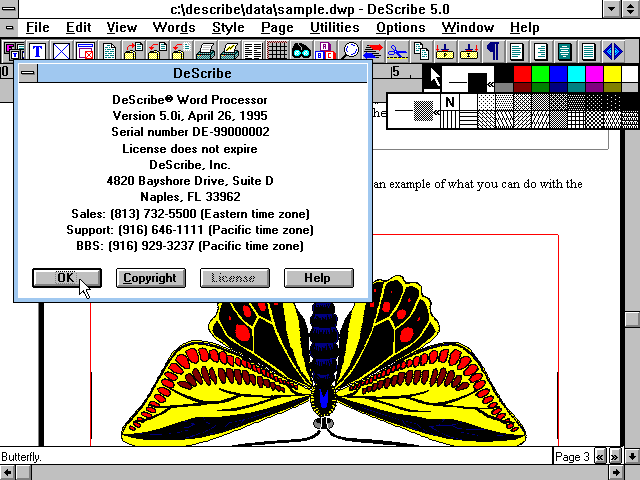The height and width of the screenshot is (480, 640).
Task: Click the blue crossed-box frame tool
Action: point(62,51)
